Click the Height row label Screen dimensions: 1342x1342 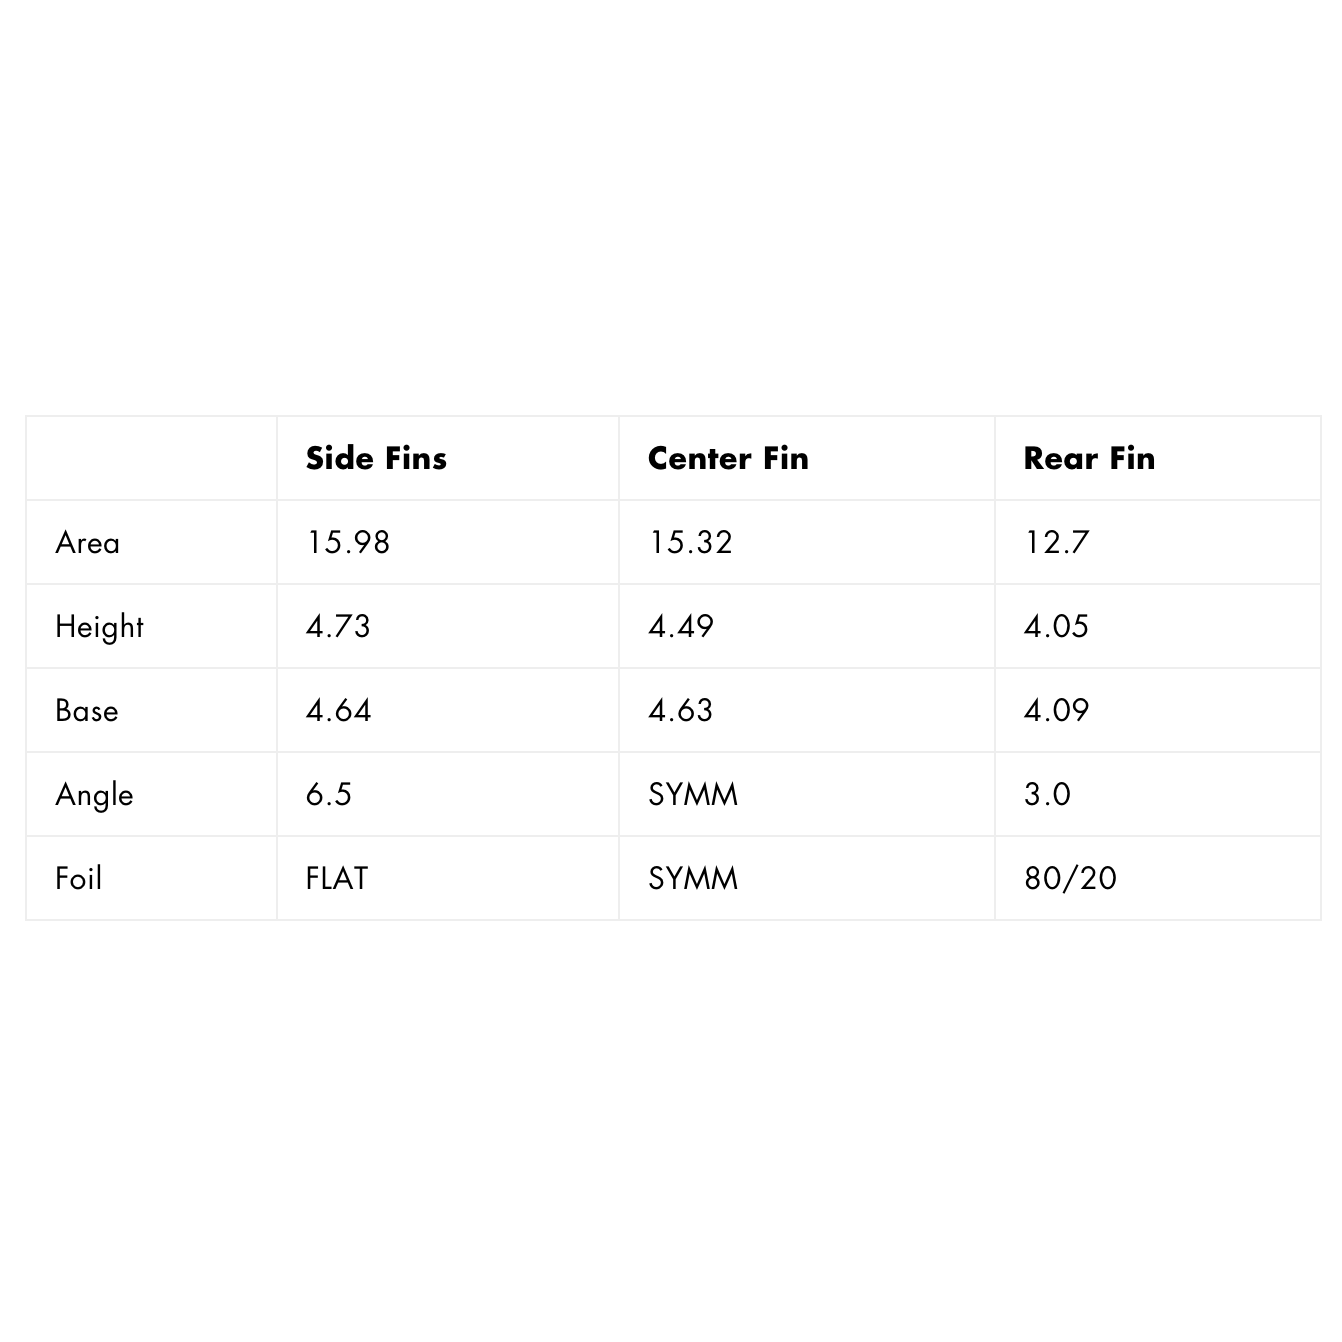tap(100, 627)
